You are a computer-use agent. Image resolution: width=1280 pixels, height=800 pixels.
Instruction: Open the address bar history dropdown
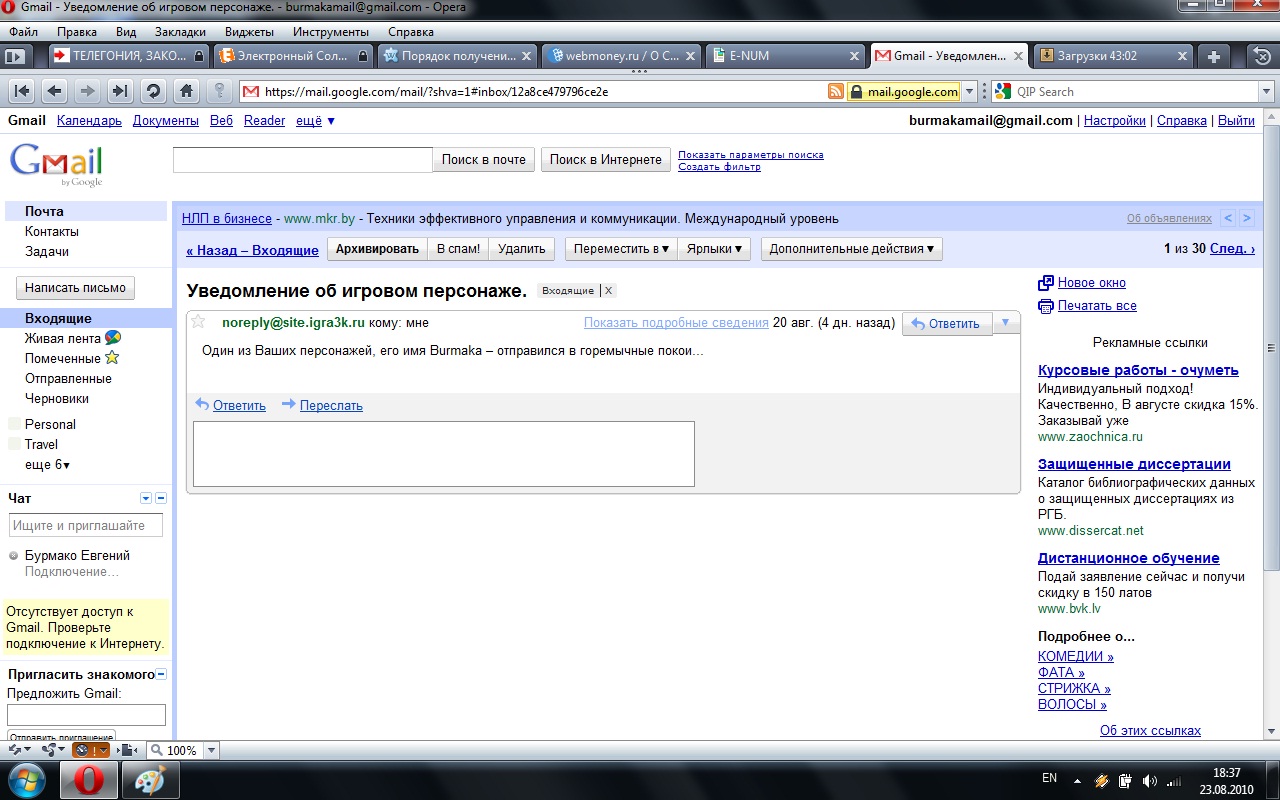click(969, 92)
